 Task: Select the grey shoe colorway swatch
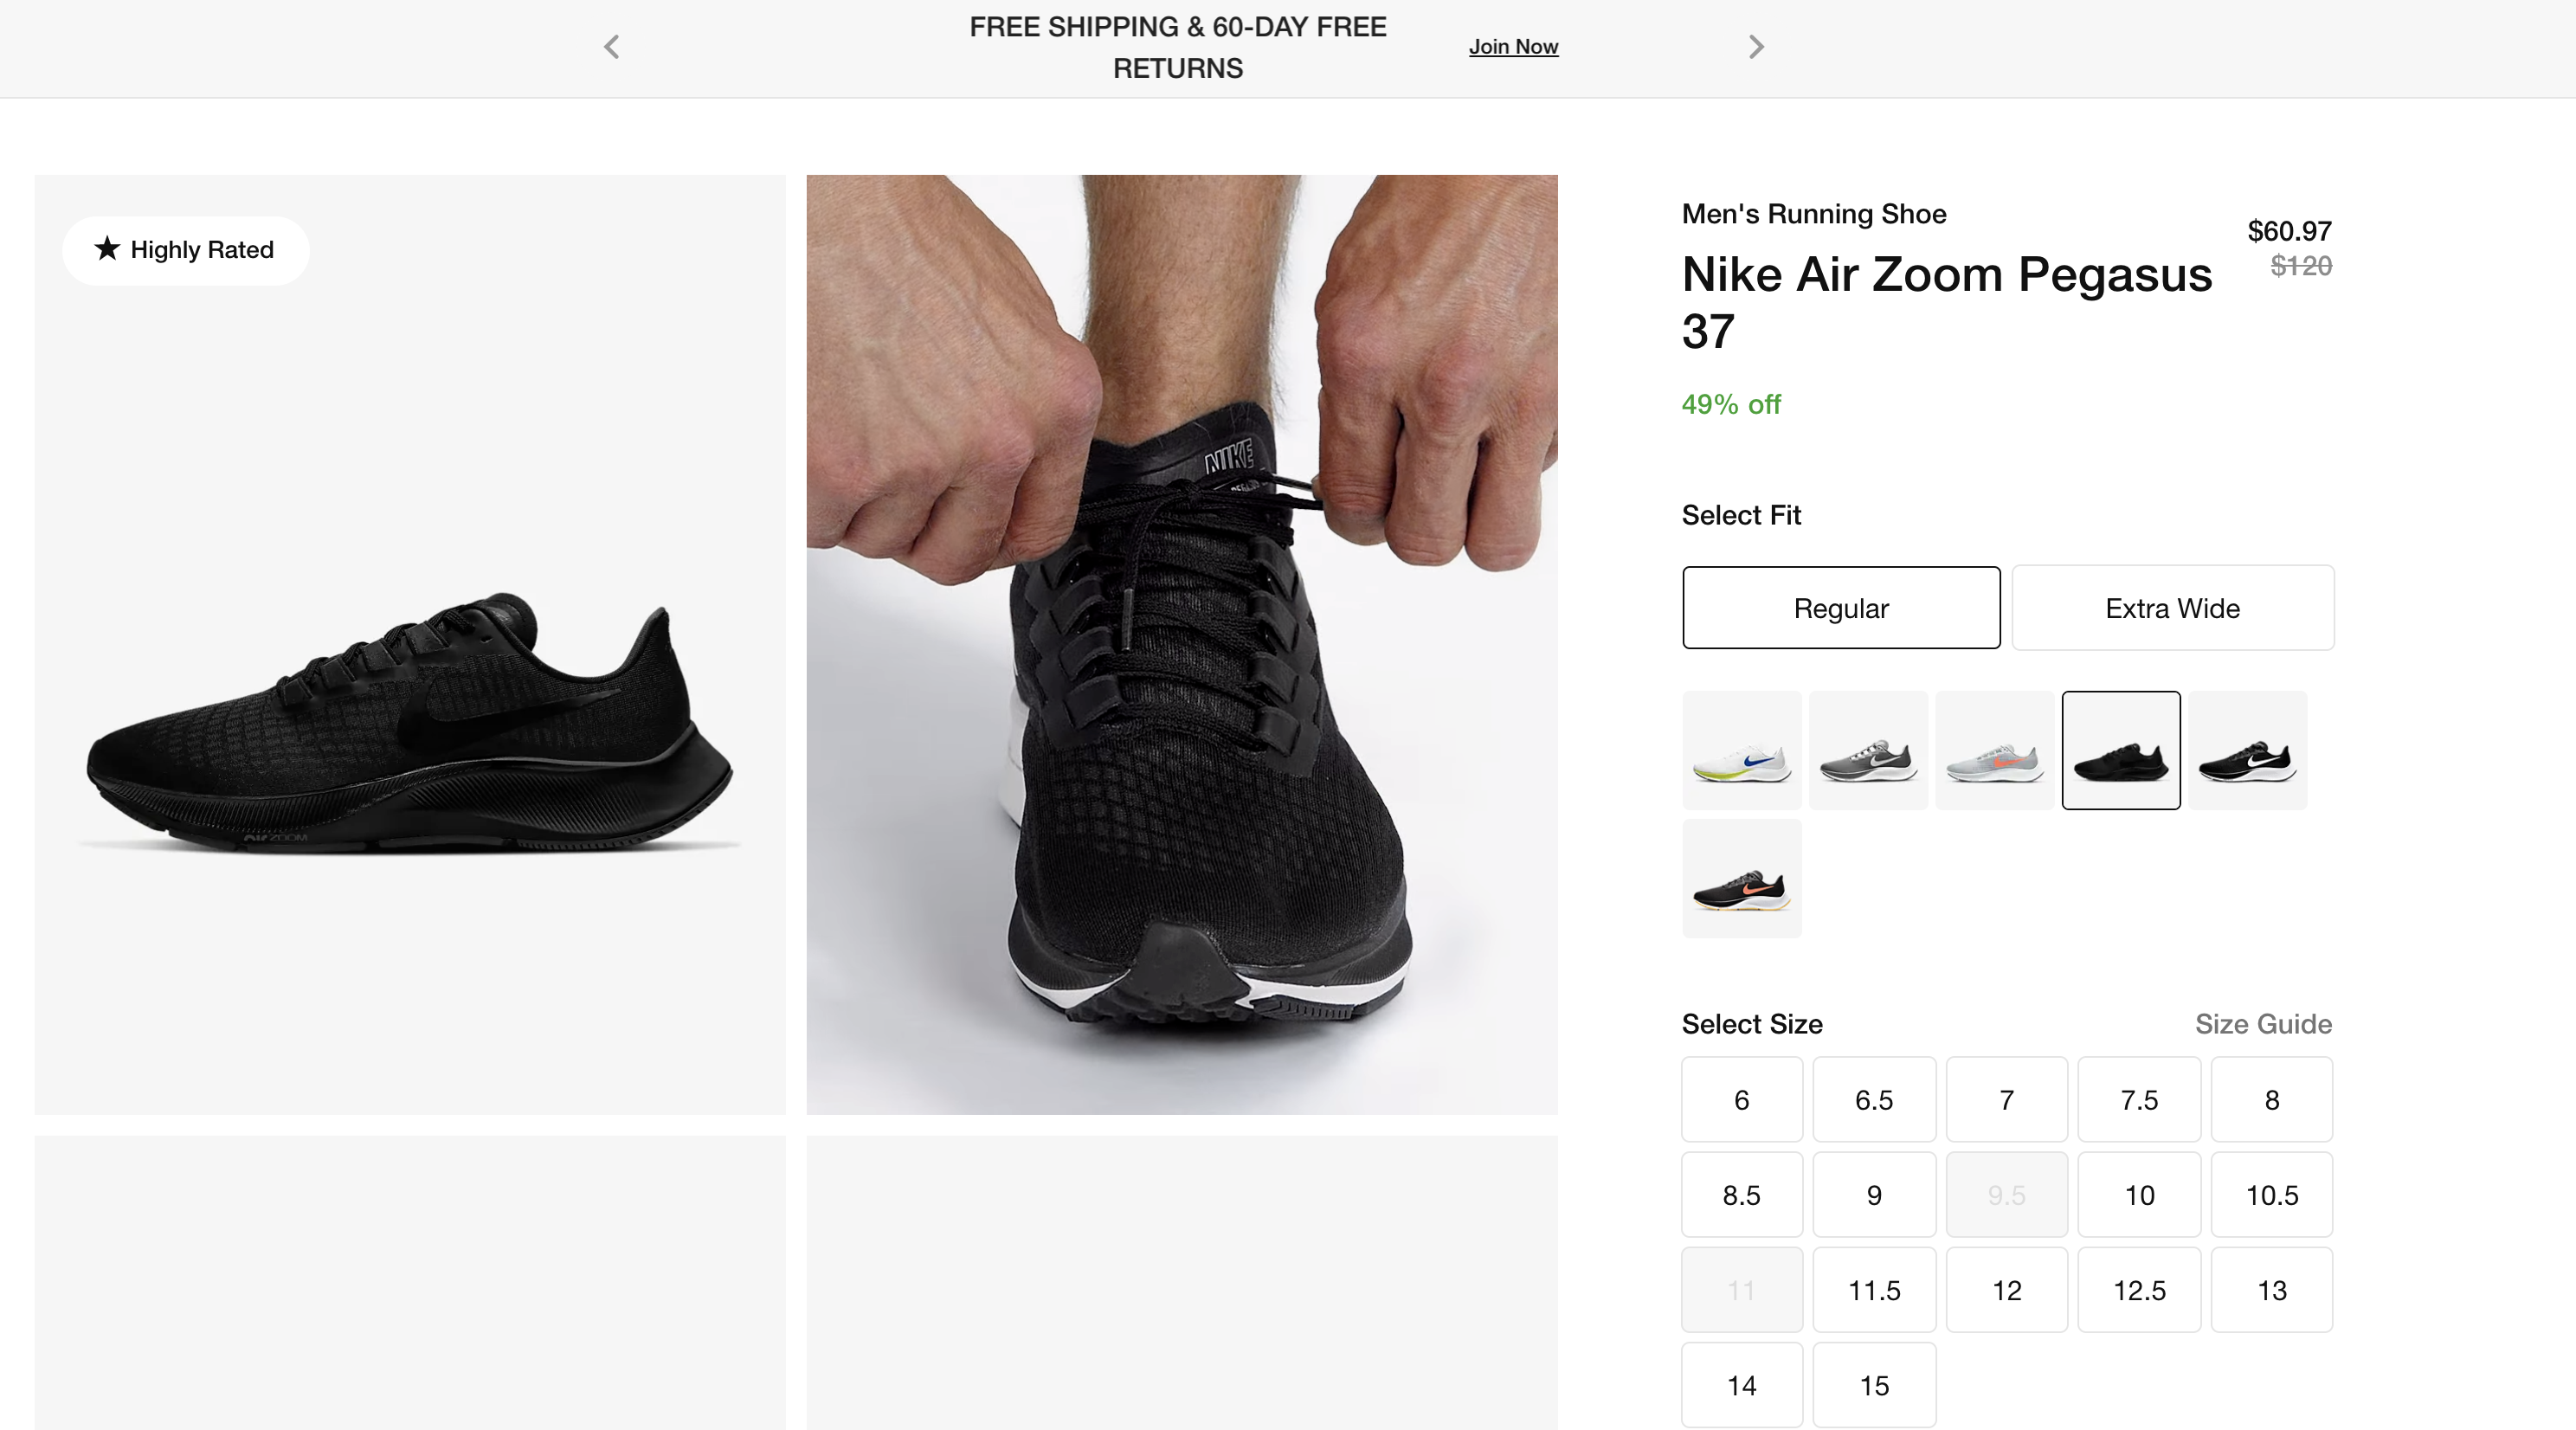[x=1868, y=750]
